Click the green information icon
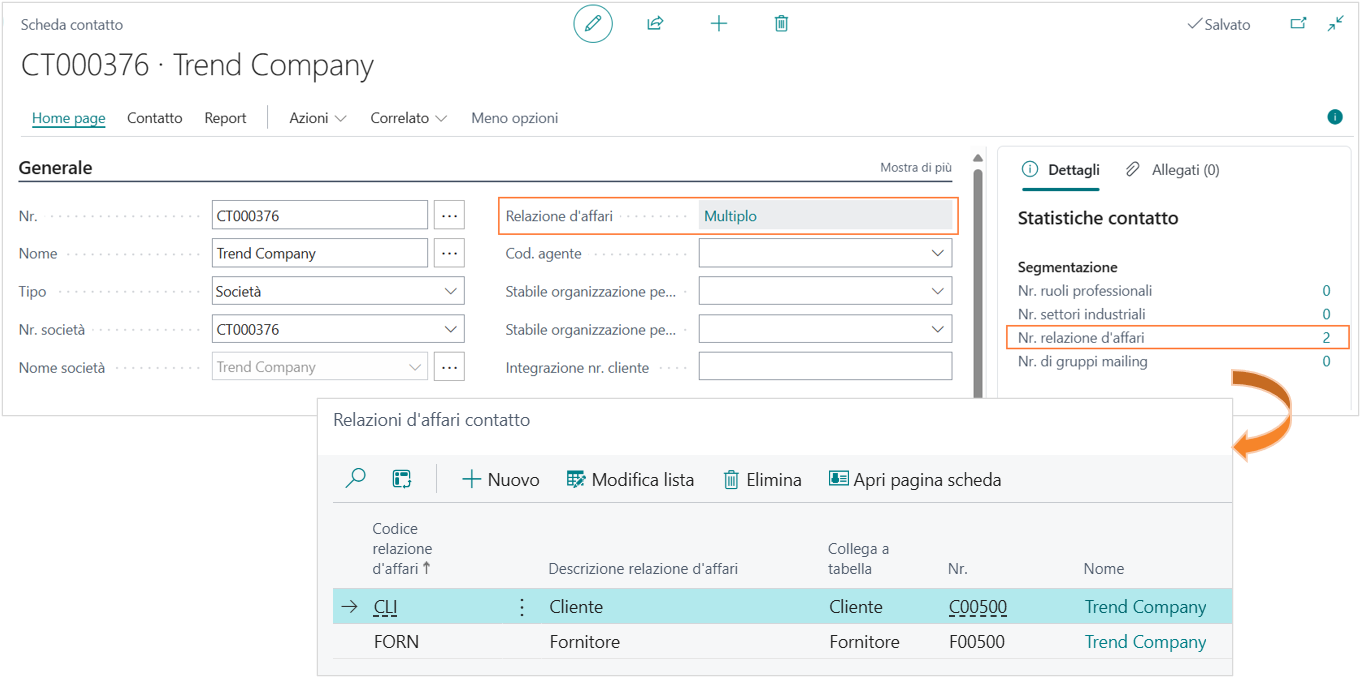1363x682 pixels. (1334, 117)
